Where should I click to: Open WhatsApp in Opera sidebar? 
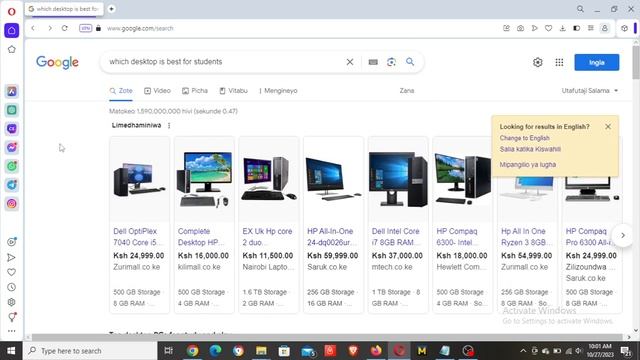(x=11, y=166)
